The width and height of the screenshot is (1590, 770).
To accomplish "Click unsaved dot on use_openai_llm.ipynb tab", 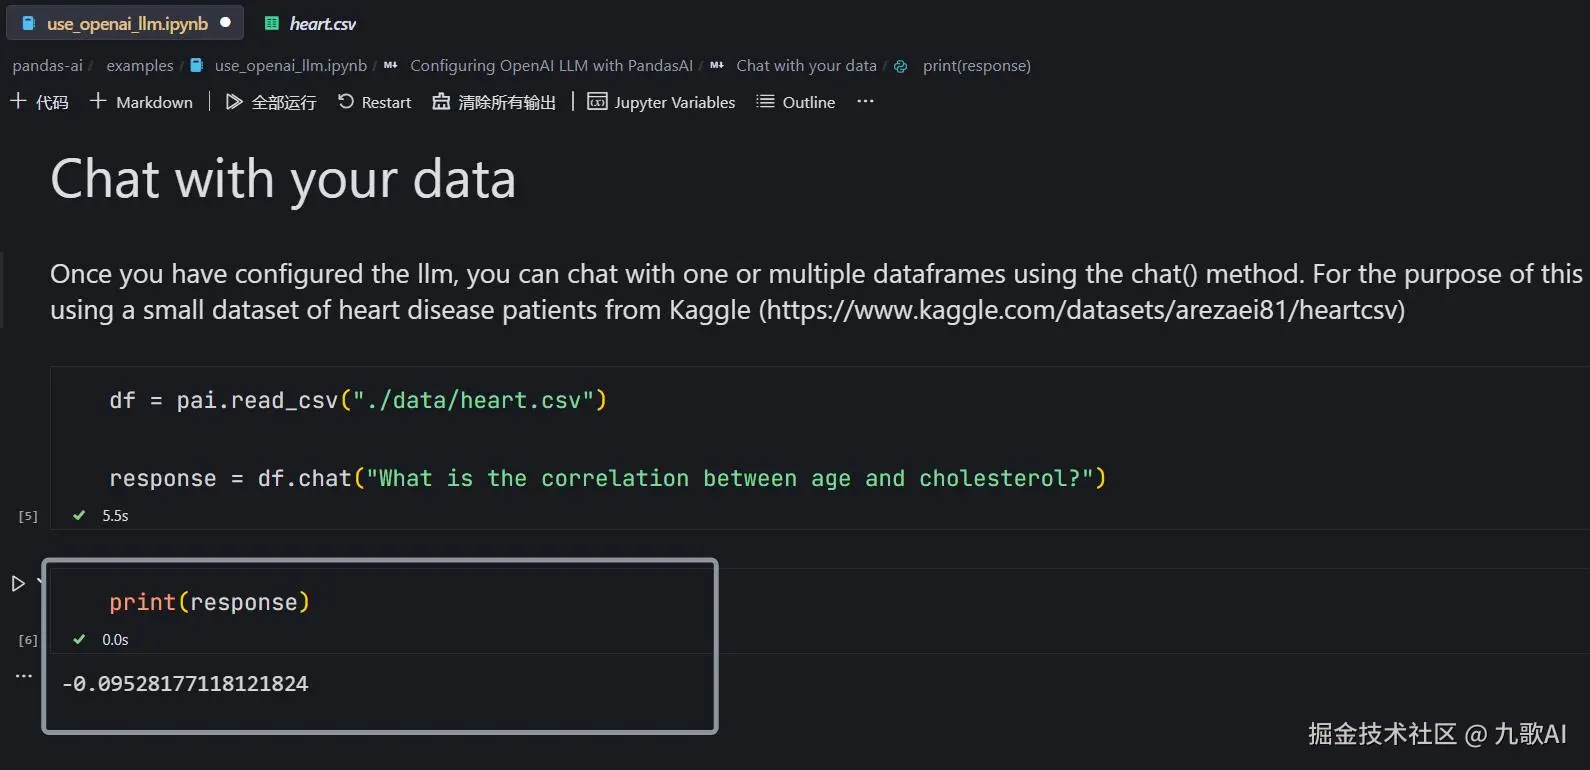I will pyautogui.click(x=226, y=22).
